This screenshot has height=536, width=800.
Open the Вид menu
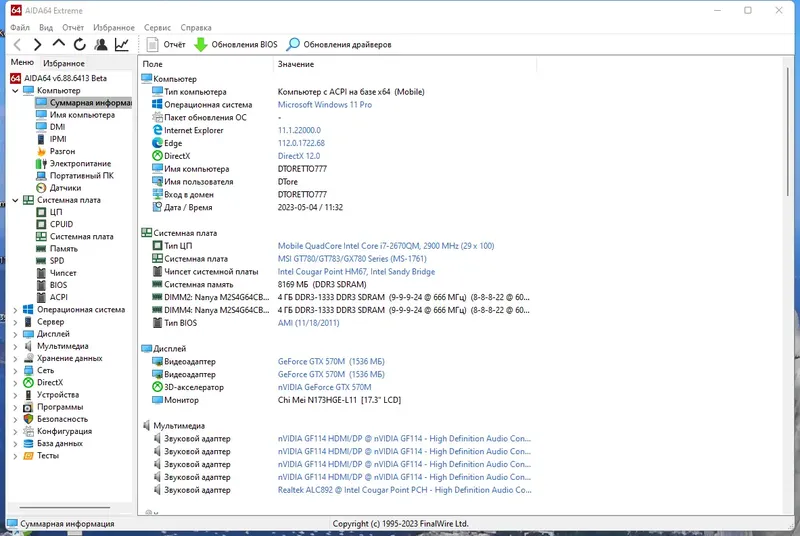[x=46, y=28]
